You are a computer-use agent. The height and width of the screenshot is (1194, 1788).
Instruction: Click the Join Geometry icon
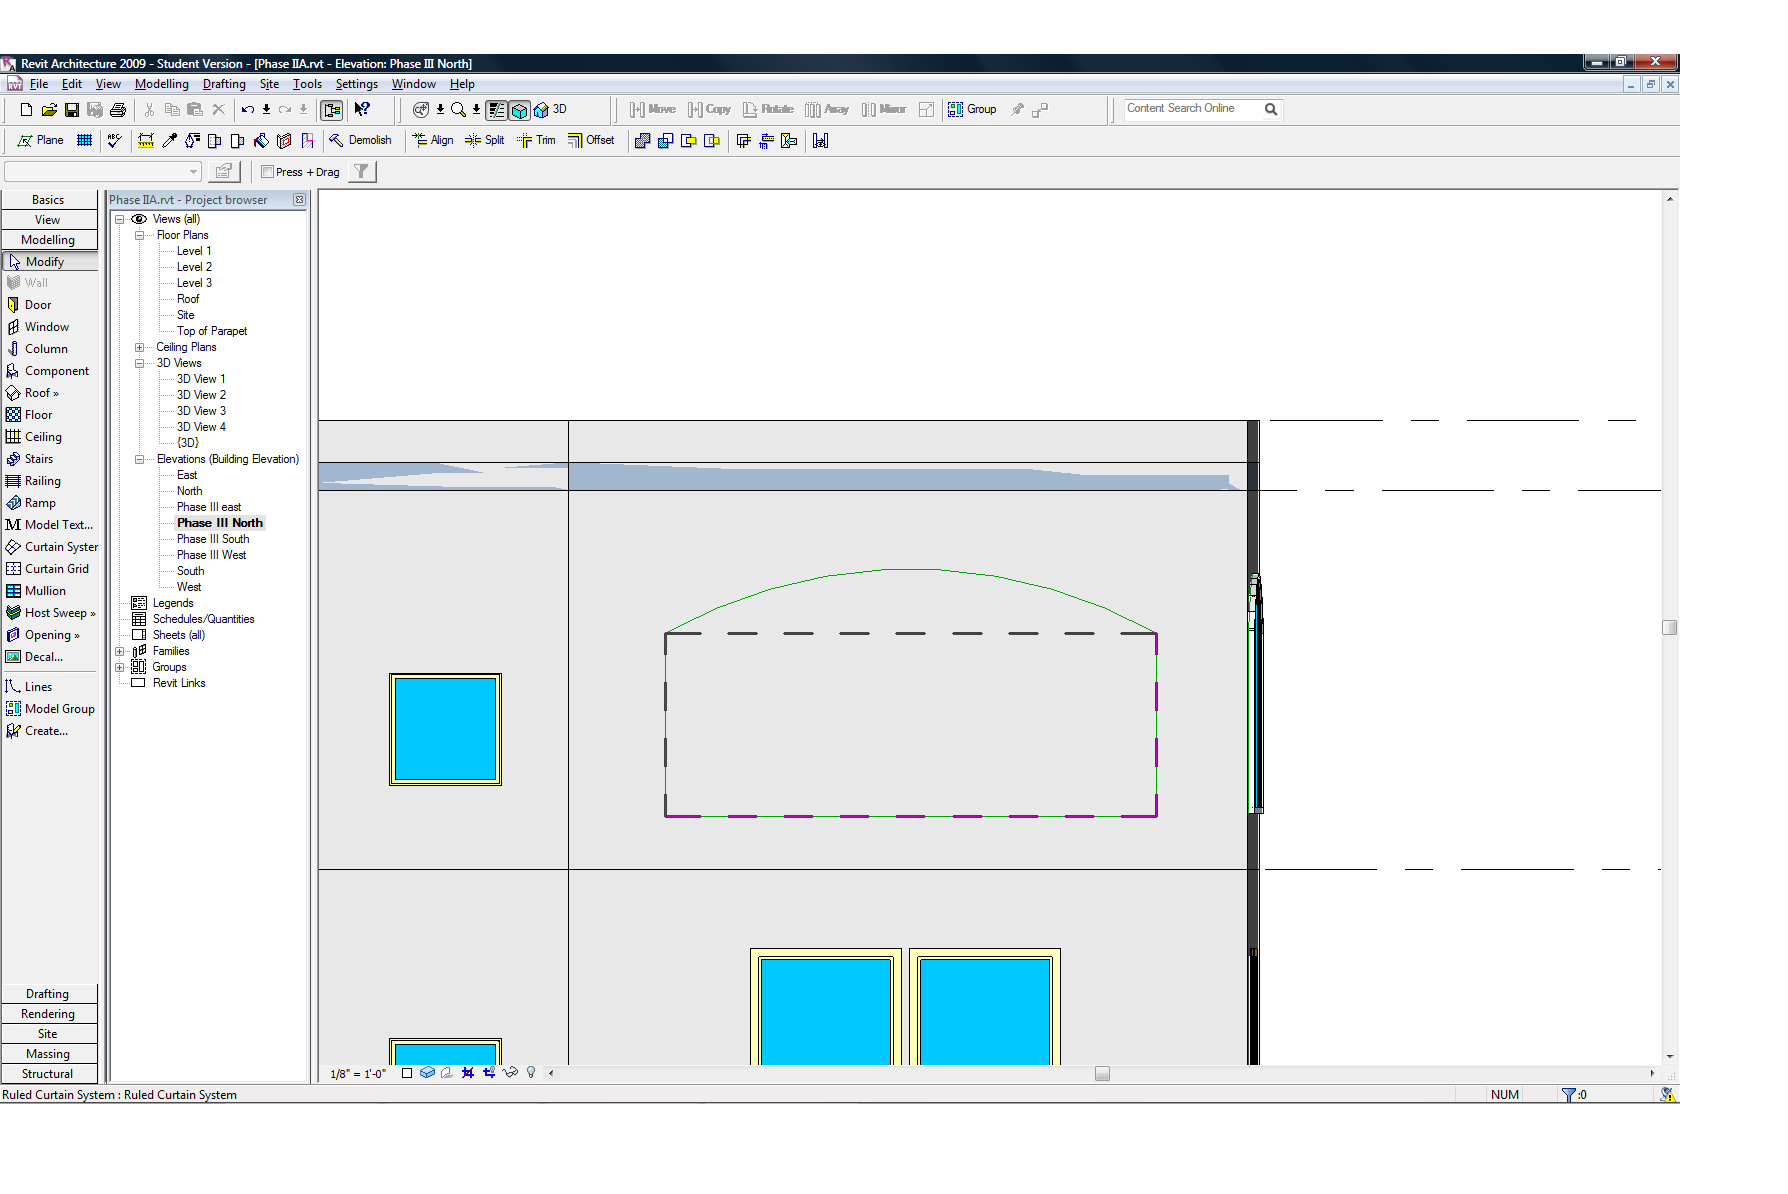(x=643, y=141)
